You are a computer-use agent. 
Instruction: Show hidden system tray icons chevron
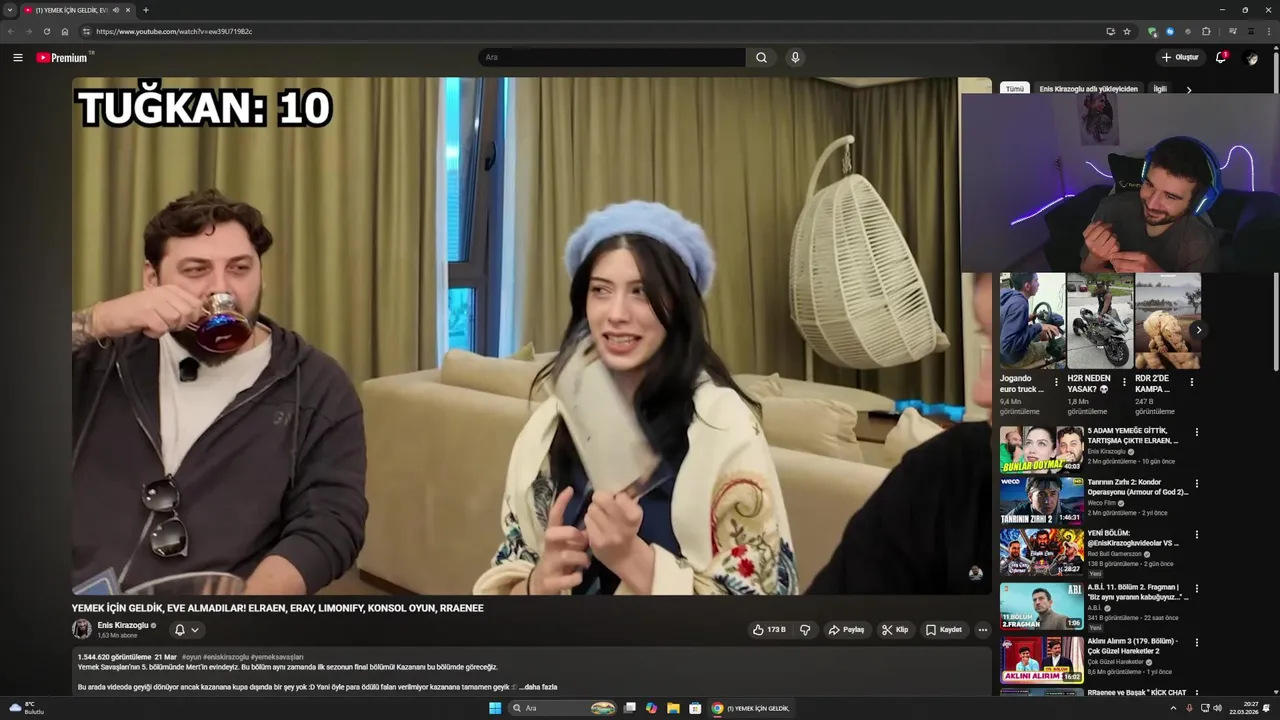[x=1173, y=708]
